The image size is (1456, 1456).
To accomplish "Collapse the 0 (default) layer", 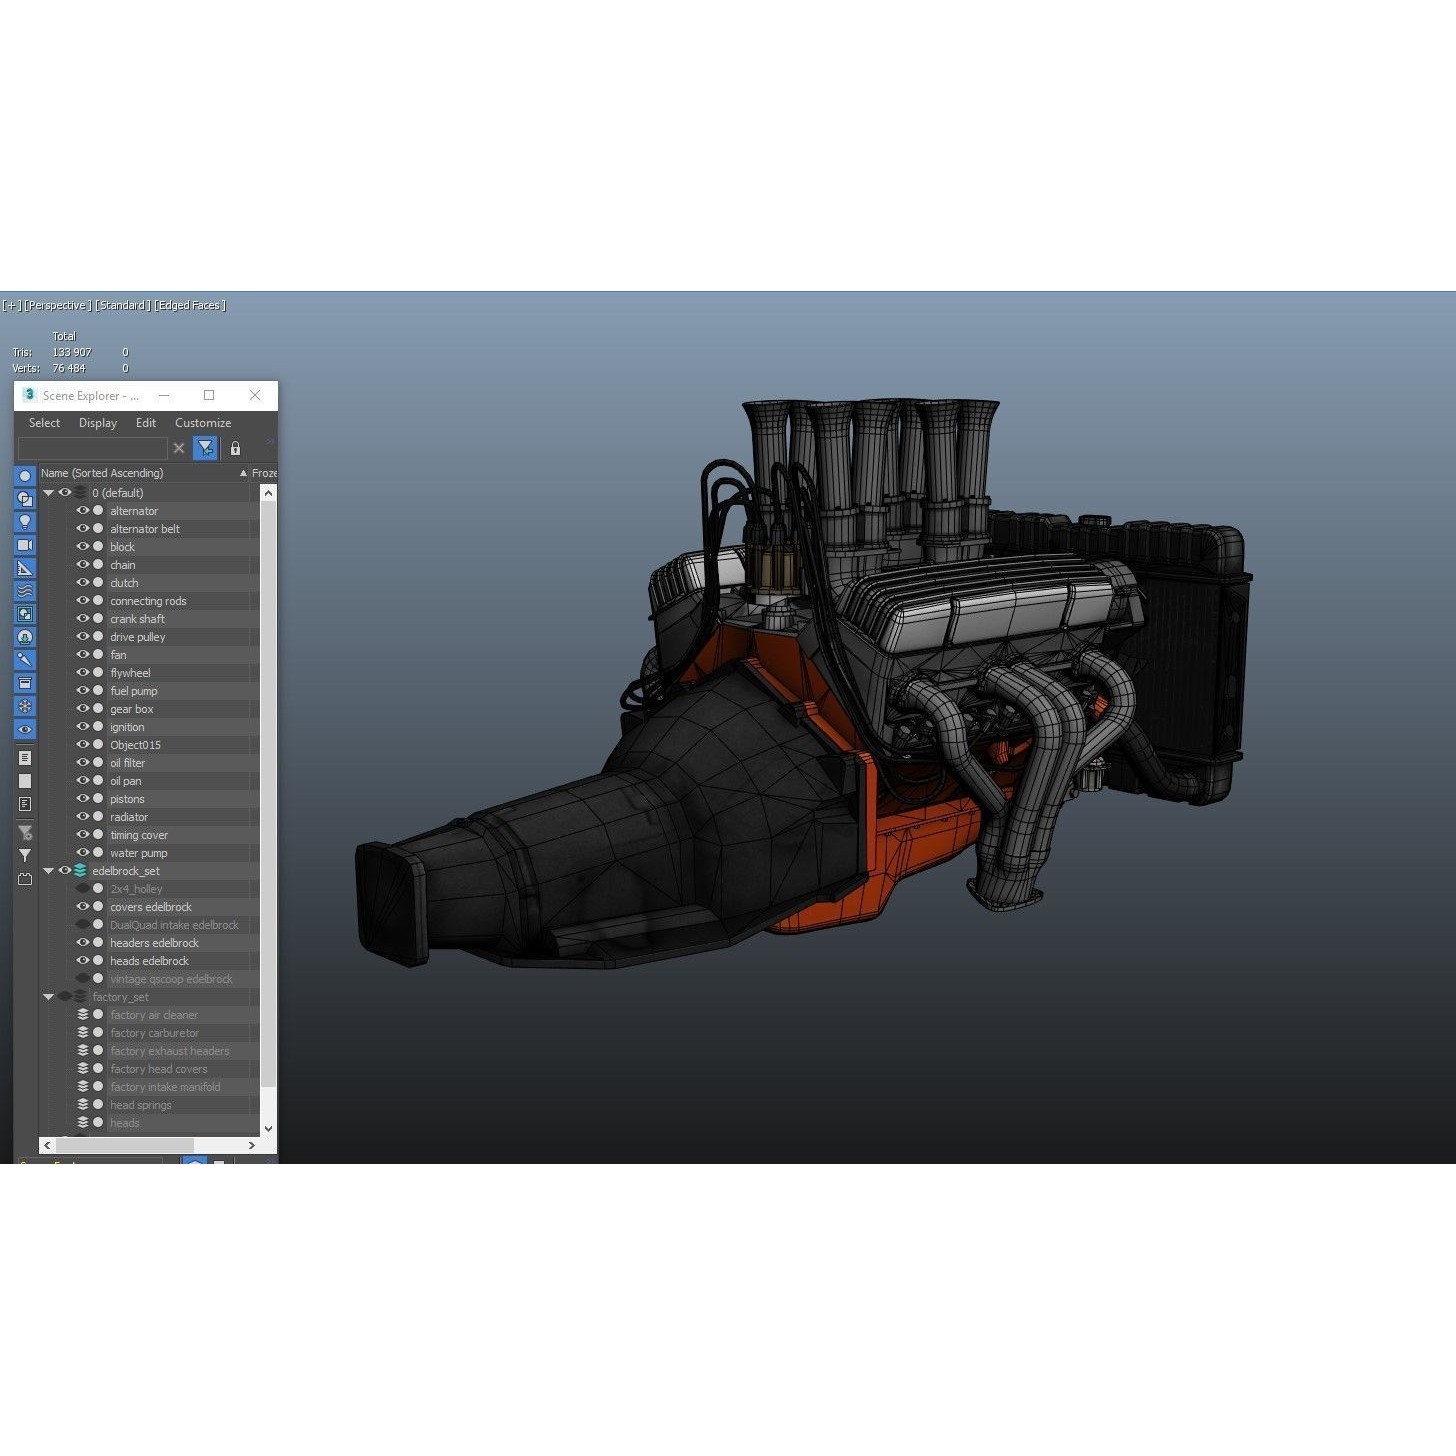I will tap(48, 493).
